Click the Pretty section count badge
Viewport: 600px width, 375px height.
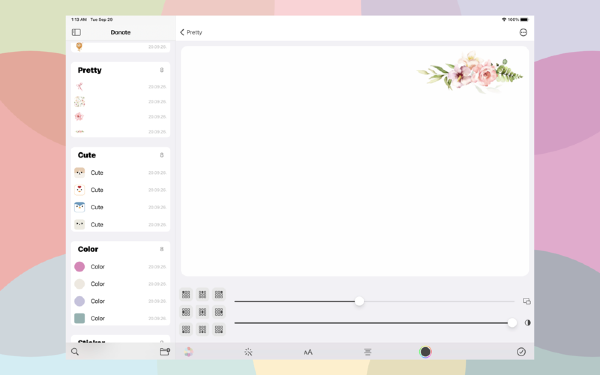(161, 70)
